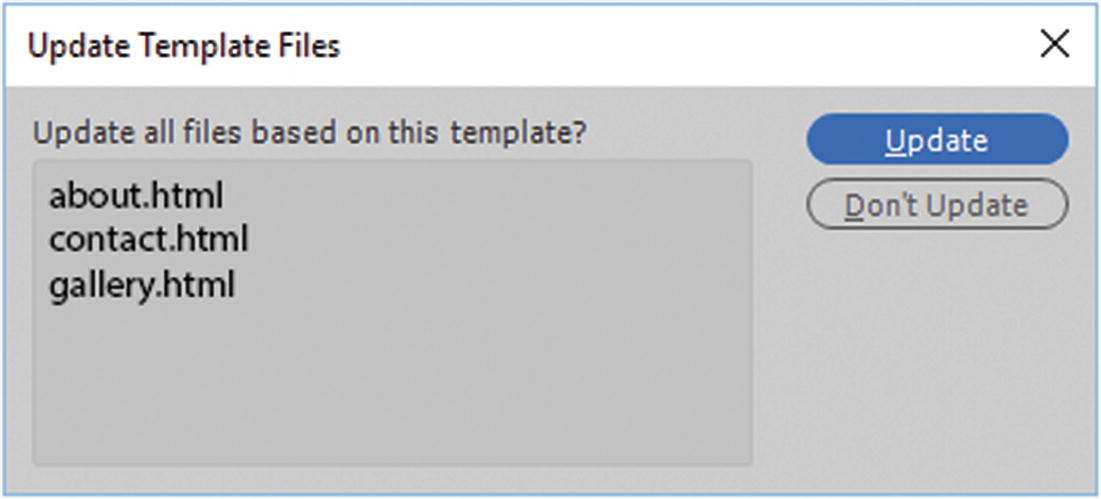Highlight the gallery.html entry
Screen dimensions: 1101x499
pyautogui.click(x=142, y=285)
